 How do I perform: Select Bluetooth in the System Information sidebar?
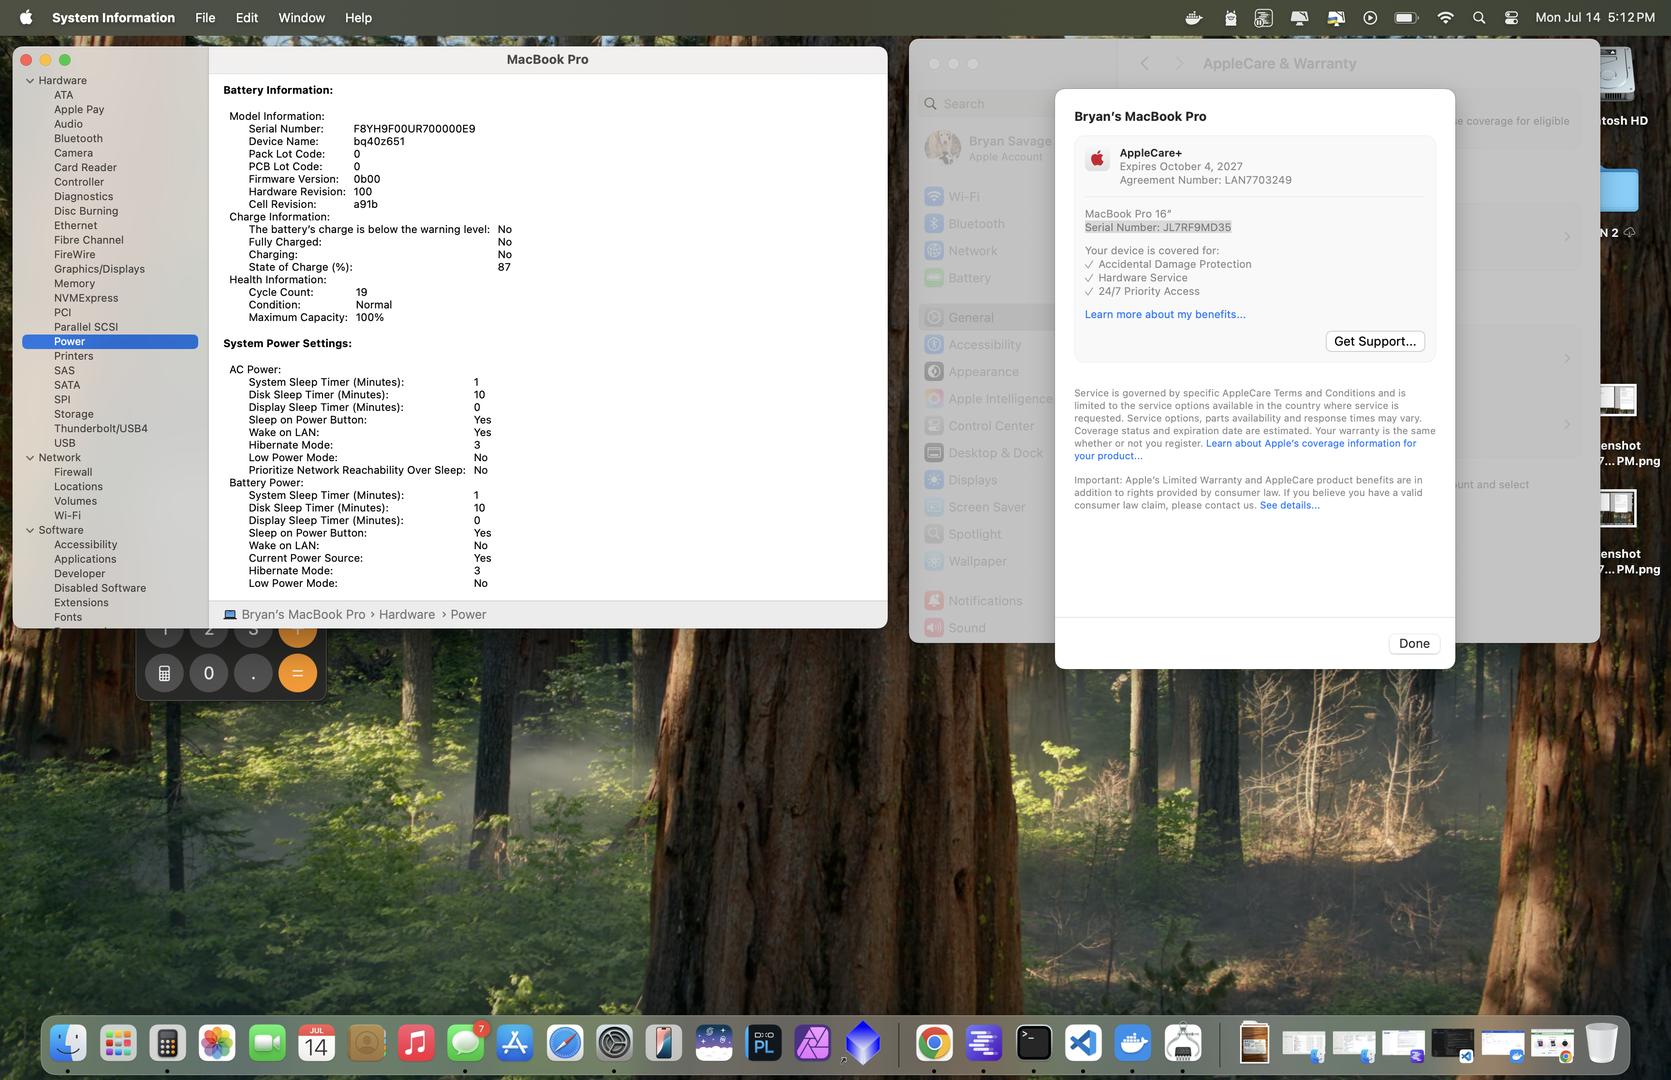(x=78, y=139)
